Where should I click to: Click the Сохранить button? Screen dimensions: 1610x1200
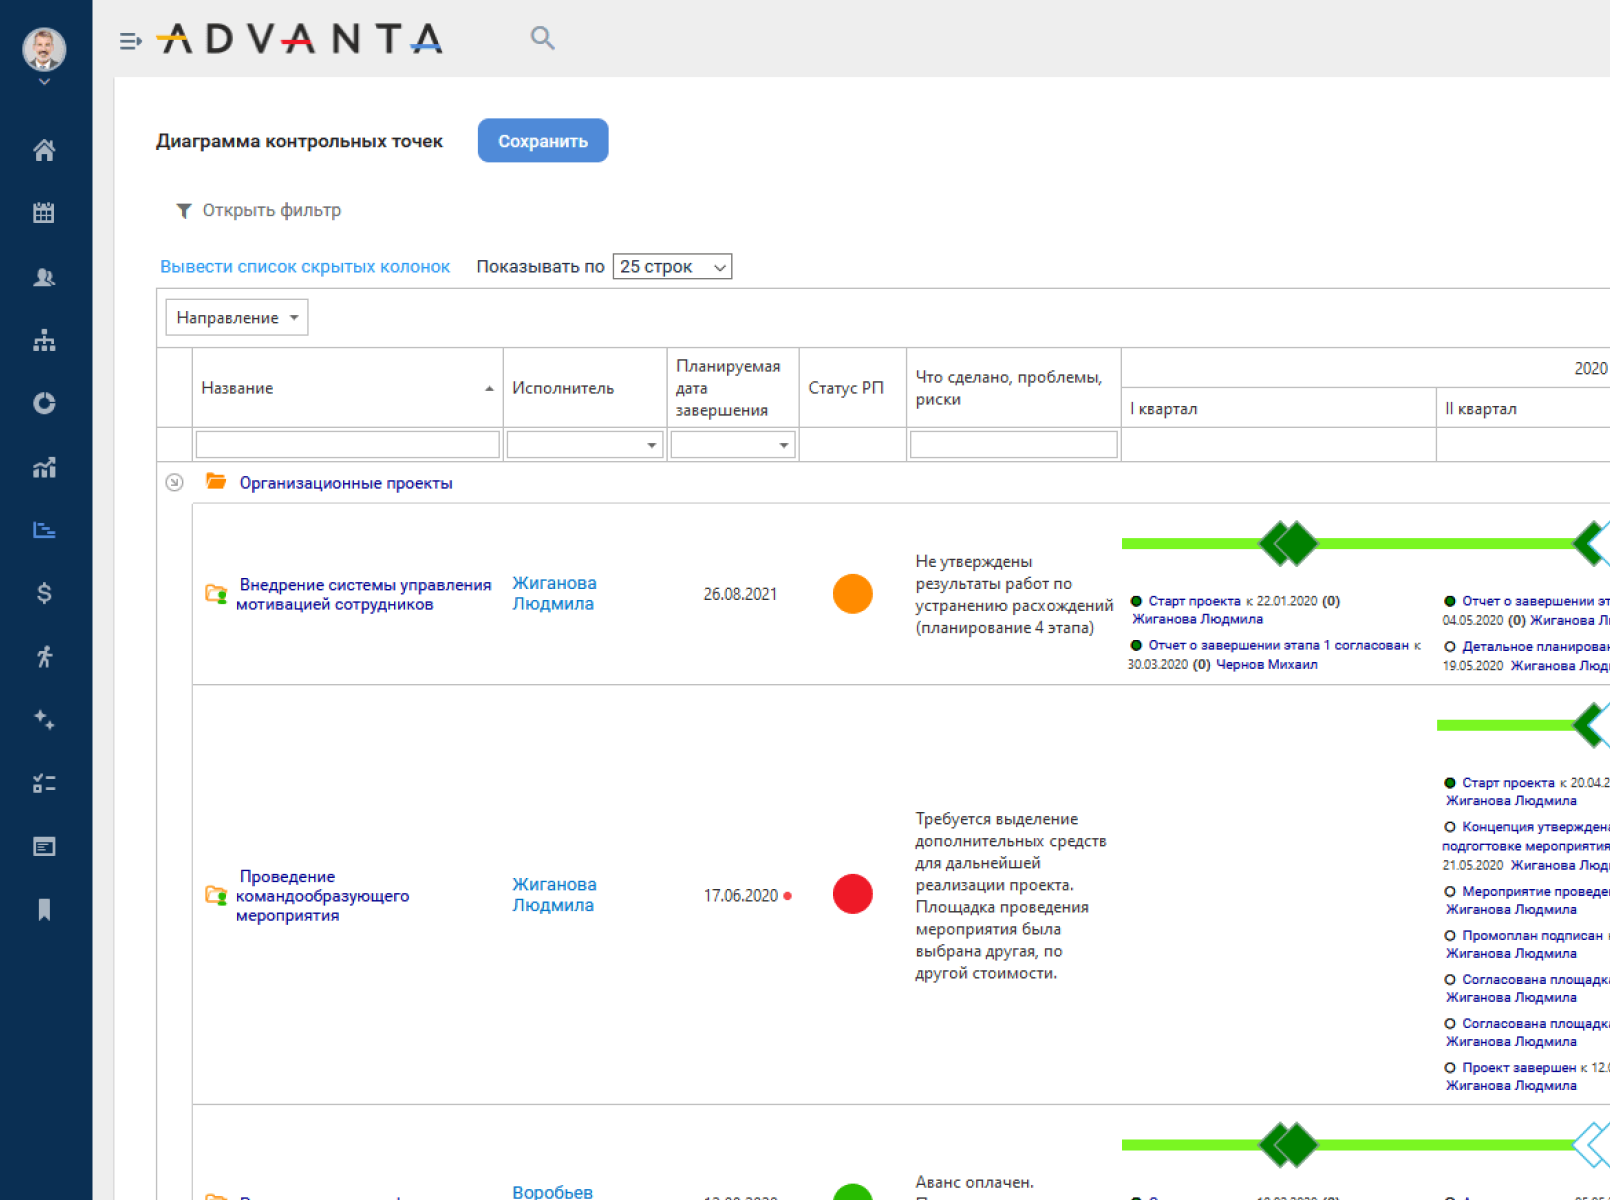[542, 141]
